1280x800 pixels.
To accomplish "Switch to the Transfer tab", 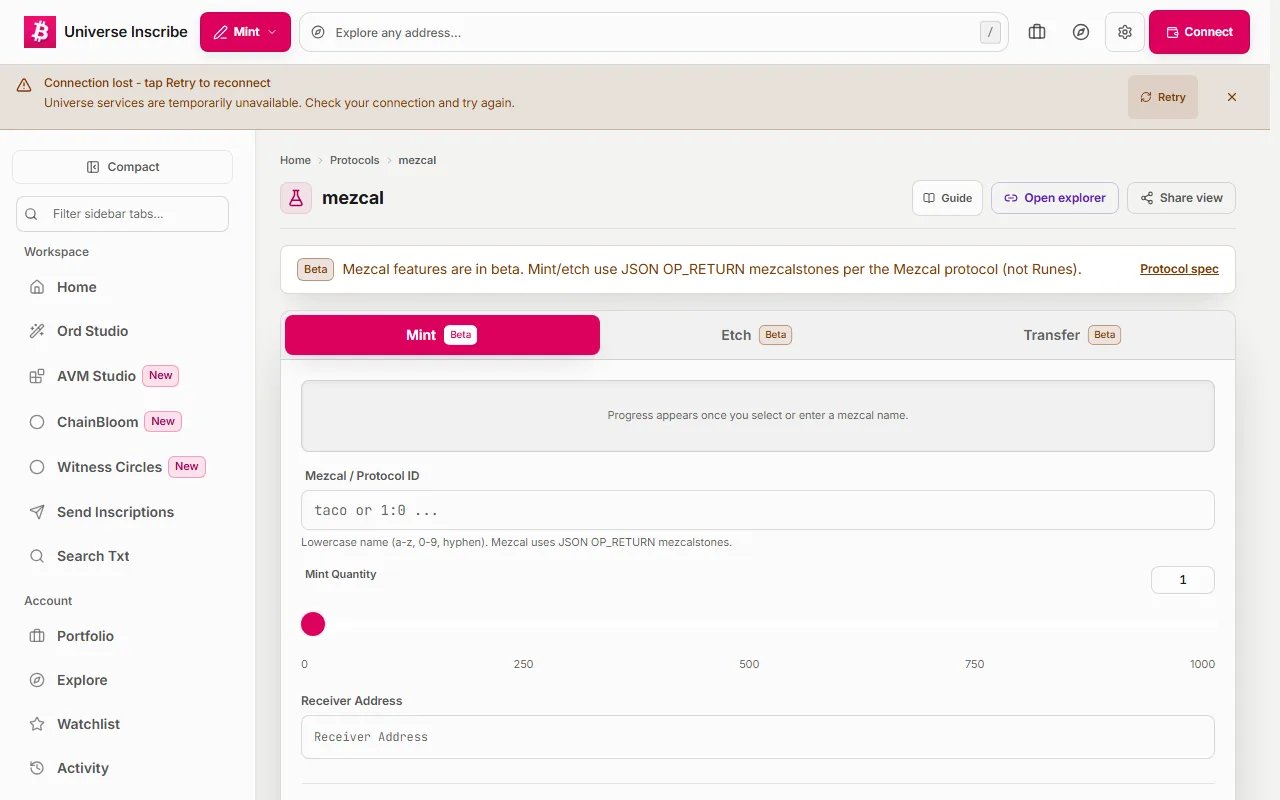I will 1072,335.
